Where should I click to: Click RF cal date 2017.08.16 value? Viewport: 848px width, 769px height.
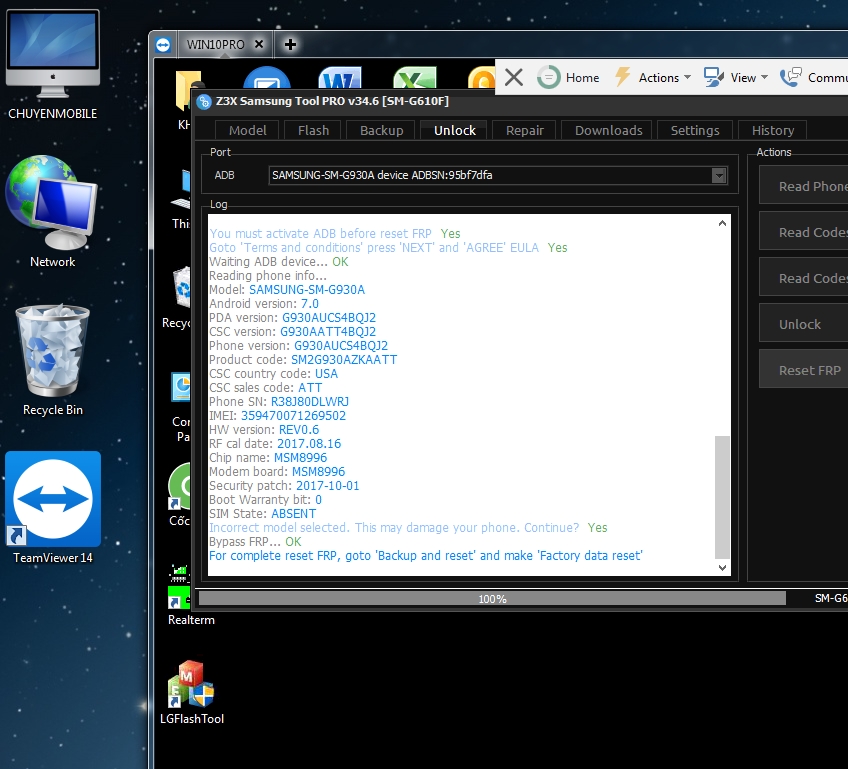309,443
